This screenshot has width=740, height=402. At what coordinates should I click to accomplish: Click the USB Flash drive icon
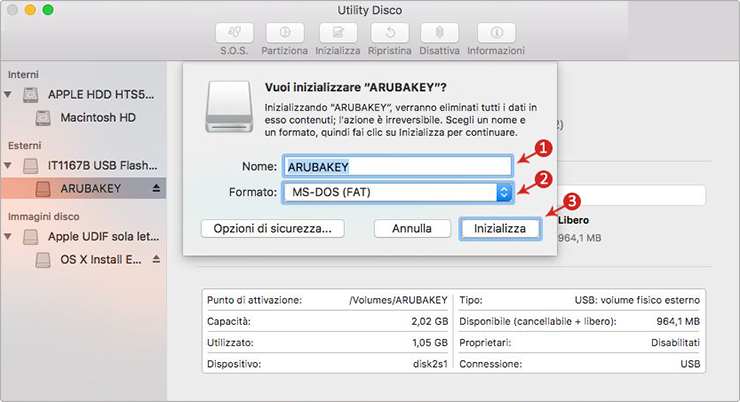[x=31, y=166]
